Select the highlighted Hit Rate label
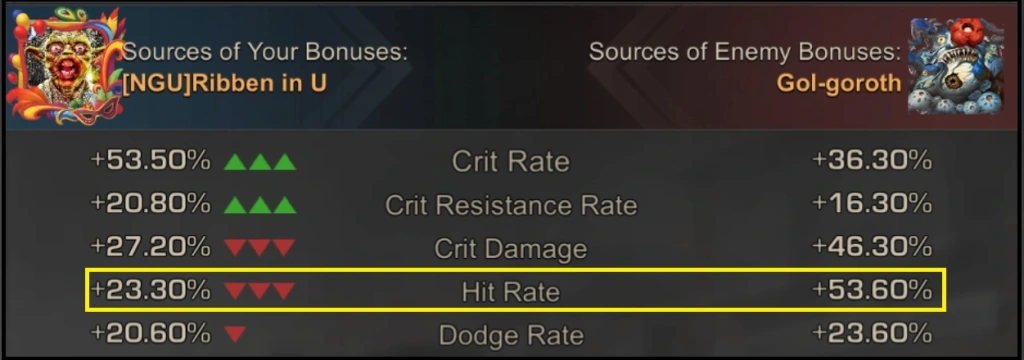This screenshot has width=1024, height=360. (511, 291)
